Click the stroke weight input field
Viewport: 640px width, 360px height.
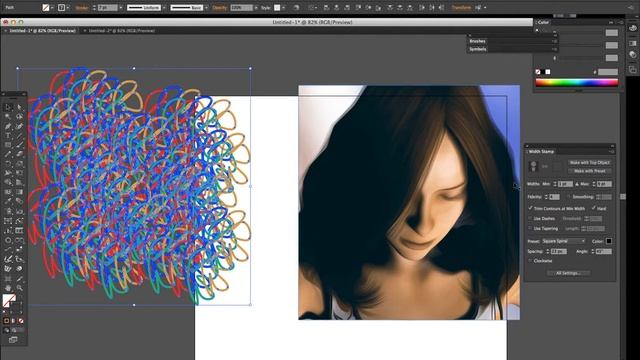click(x=108, y=8)
